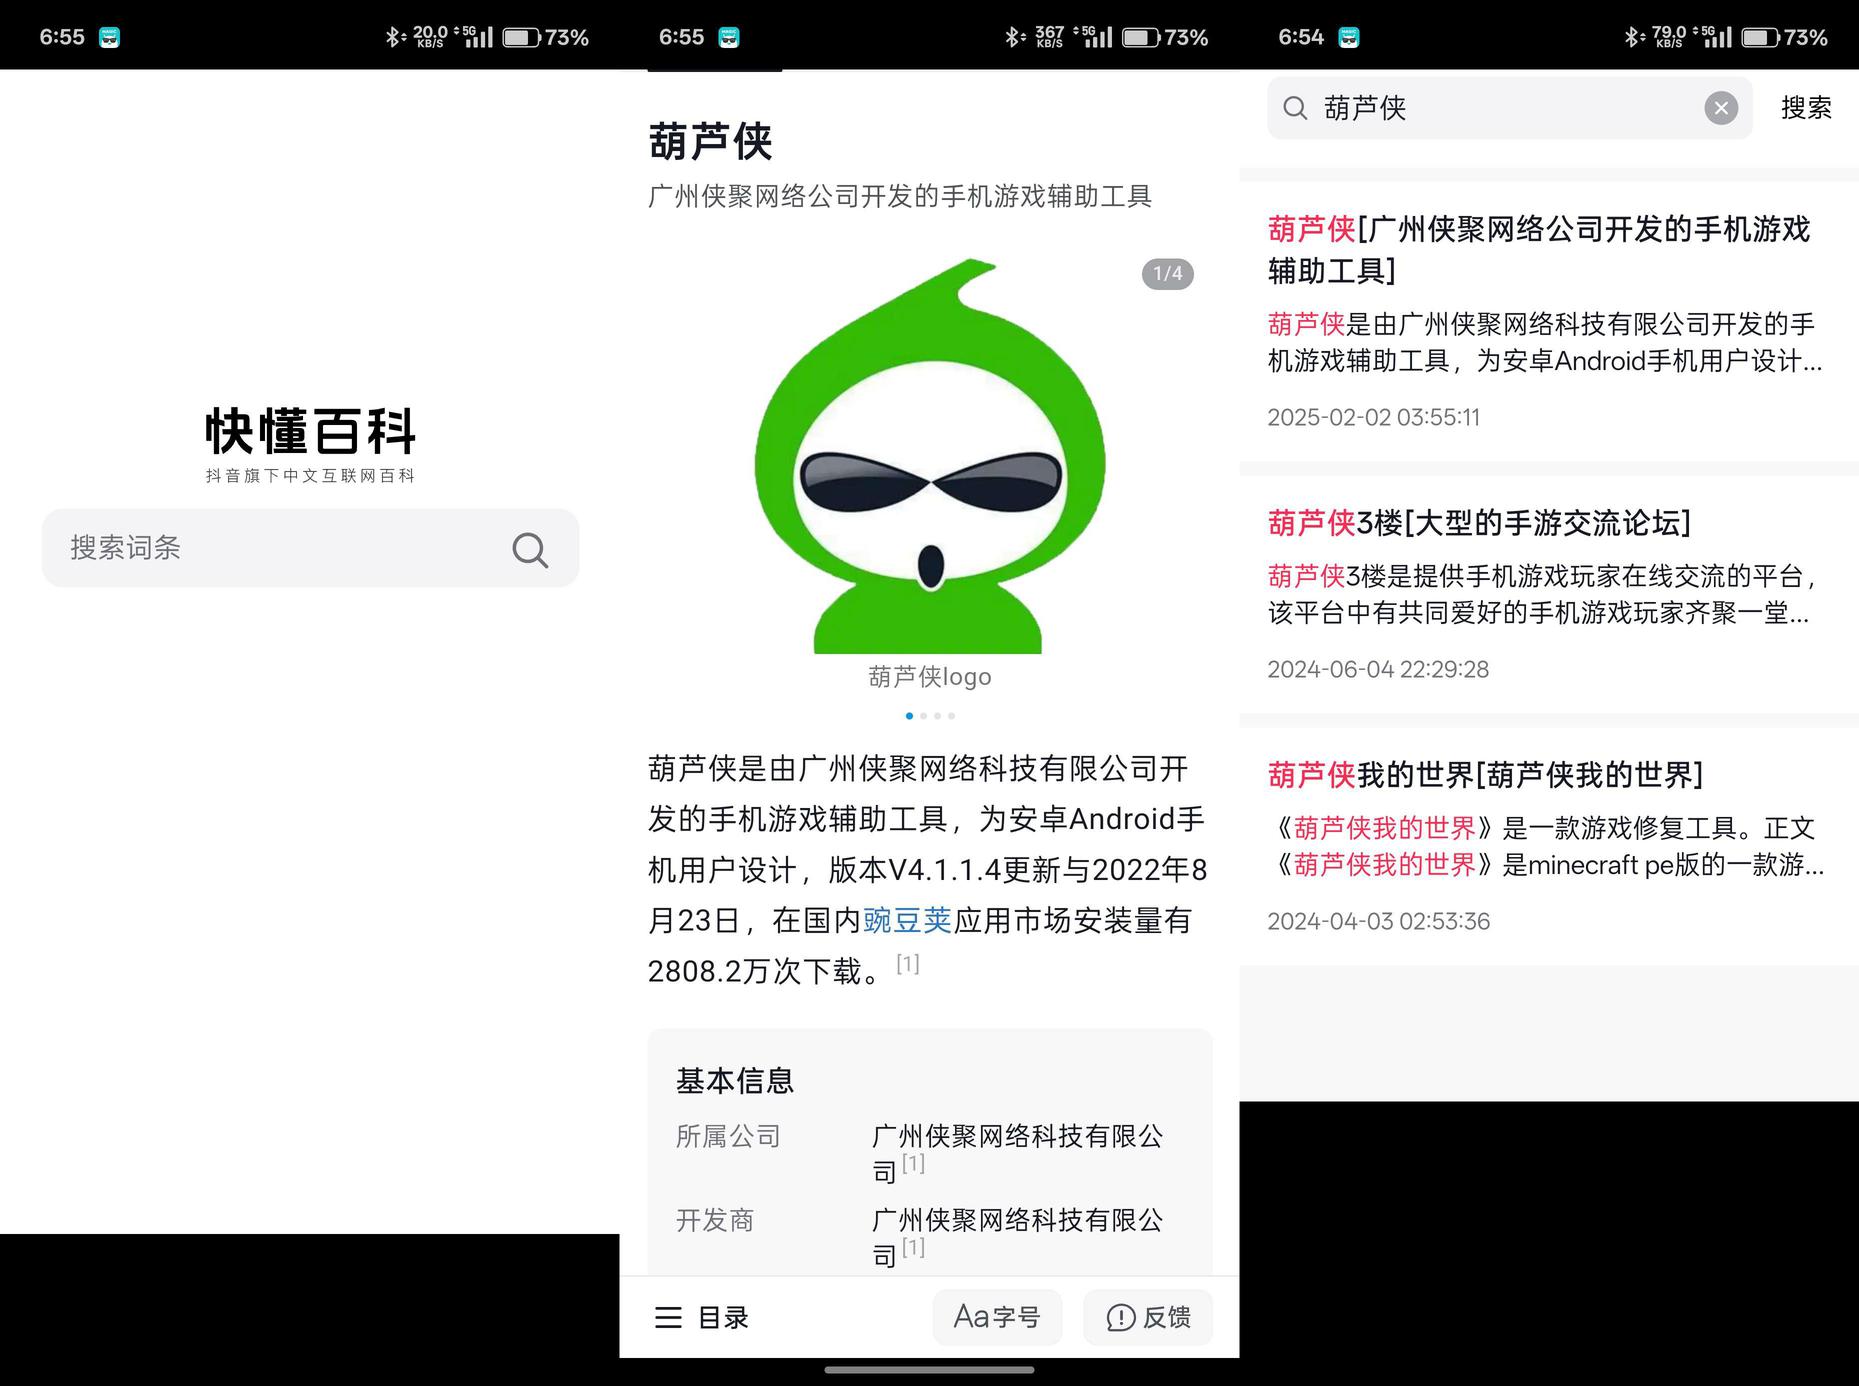Select the first carousel dot indicator
The height and width of the screenshot is (1386, 1859).
(909, 716)
